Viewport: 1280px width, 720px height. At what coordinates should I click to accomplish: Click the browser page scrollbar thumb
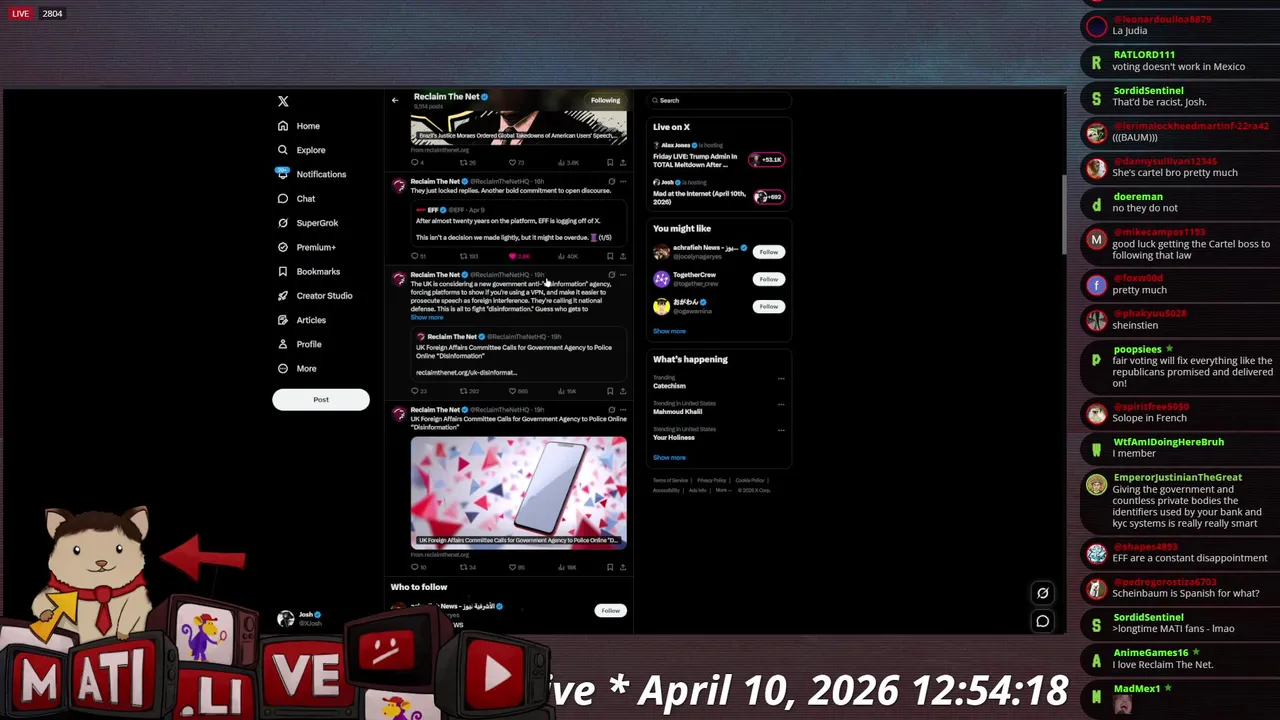tap(1062, 215)
